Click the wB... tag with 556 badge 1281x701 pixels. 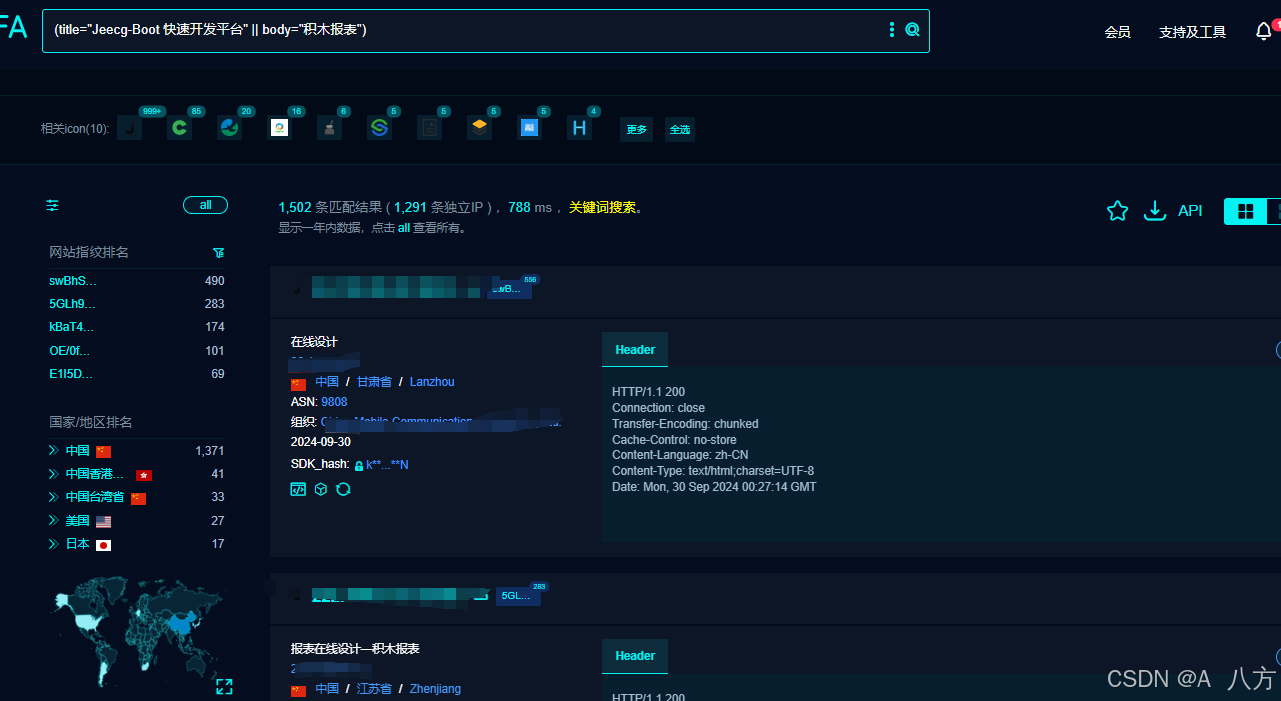tap(509, 289)
